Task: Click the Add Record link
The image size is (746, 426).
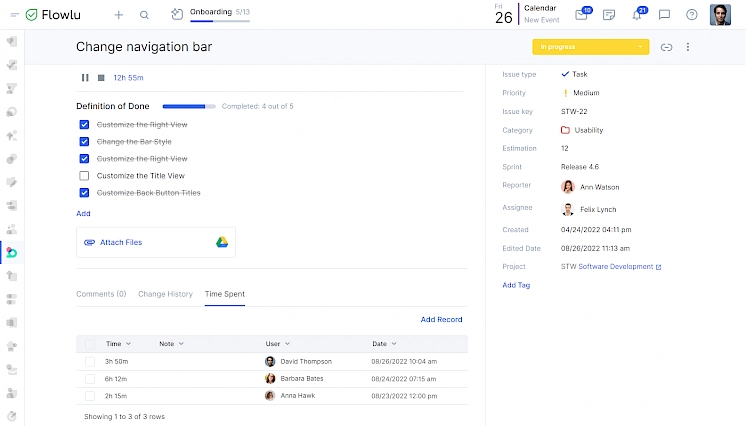Action: (x=441, y=320)
